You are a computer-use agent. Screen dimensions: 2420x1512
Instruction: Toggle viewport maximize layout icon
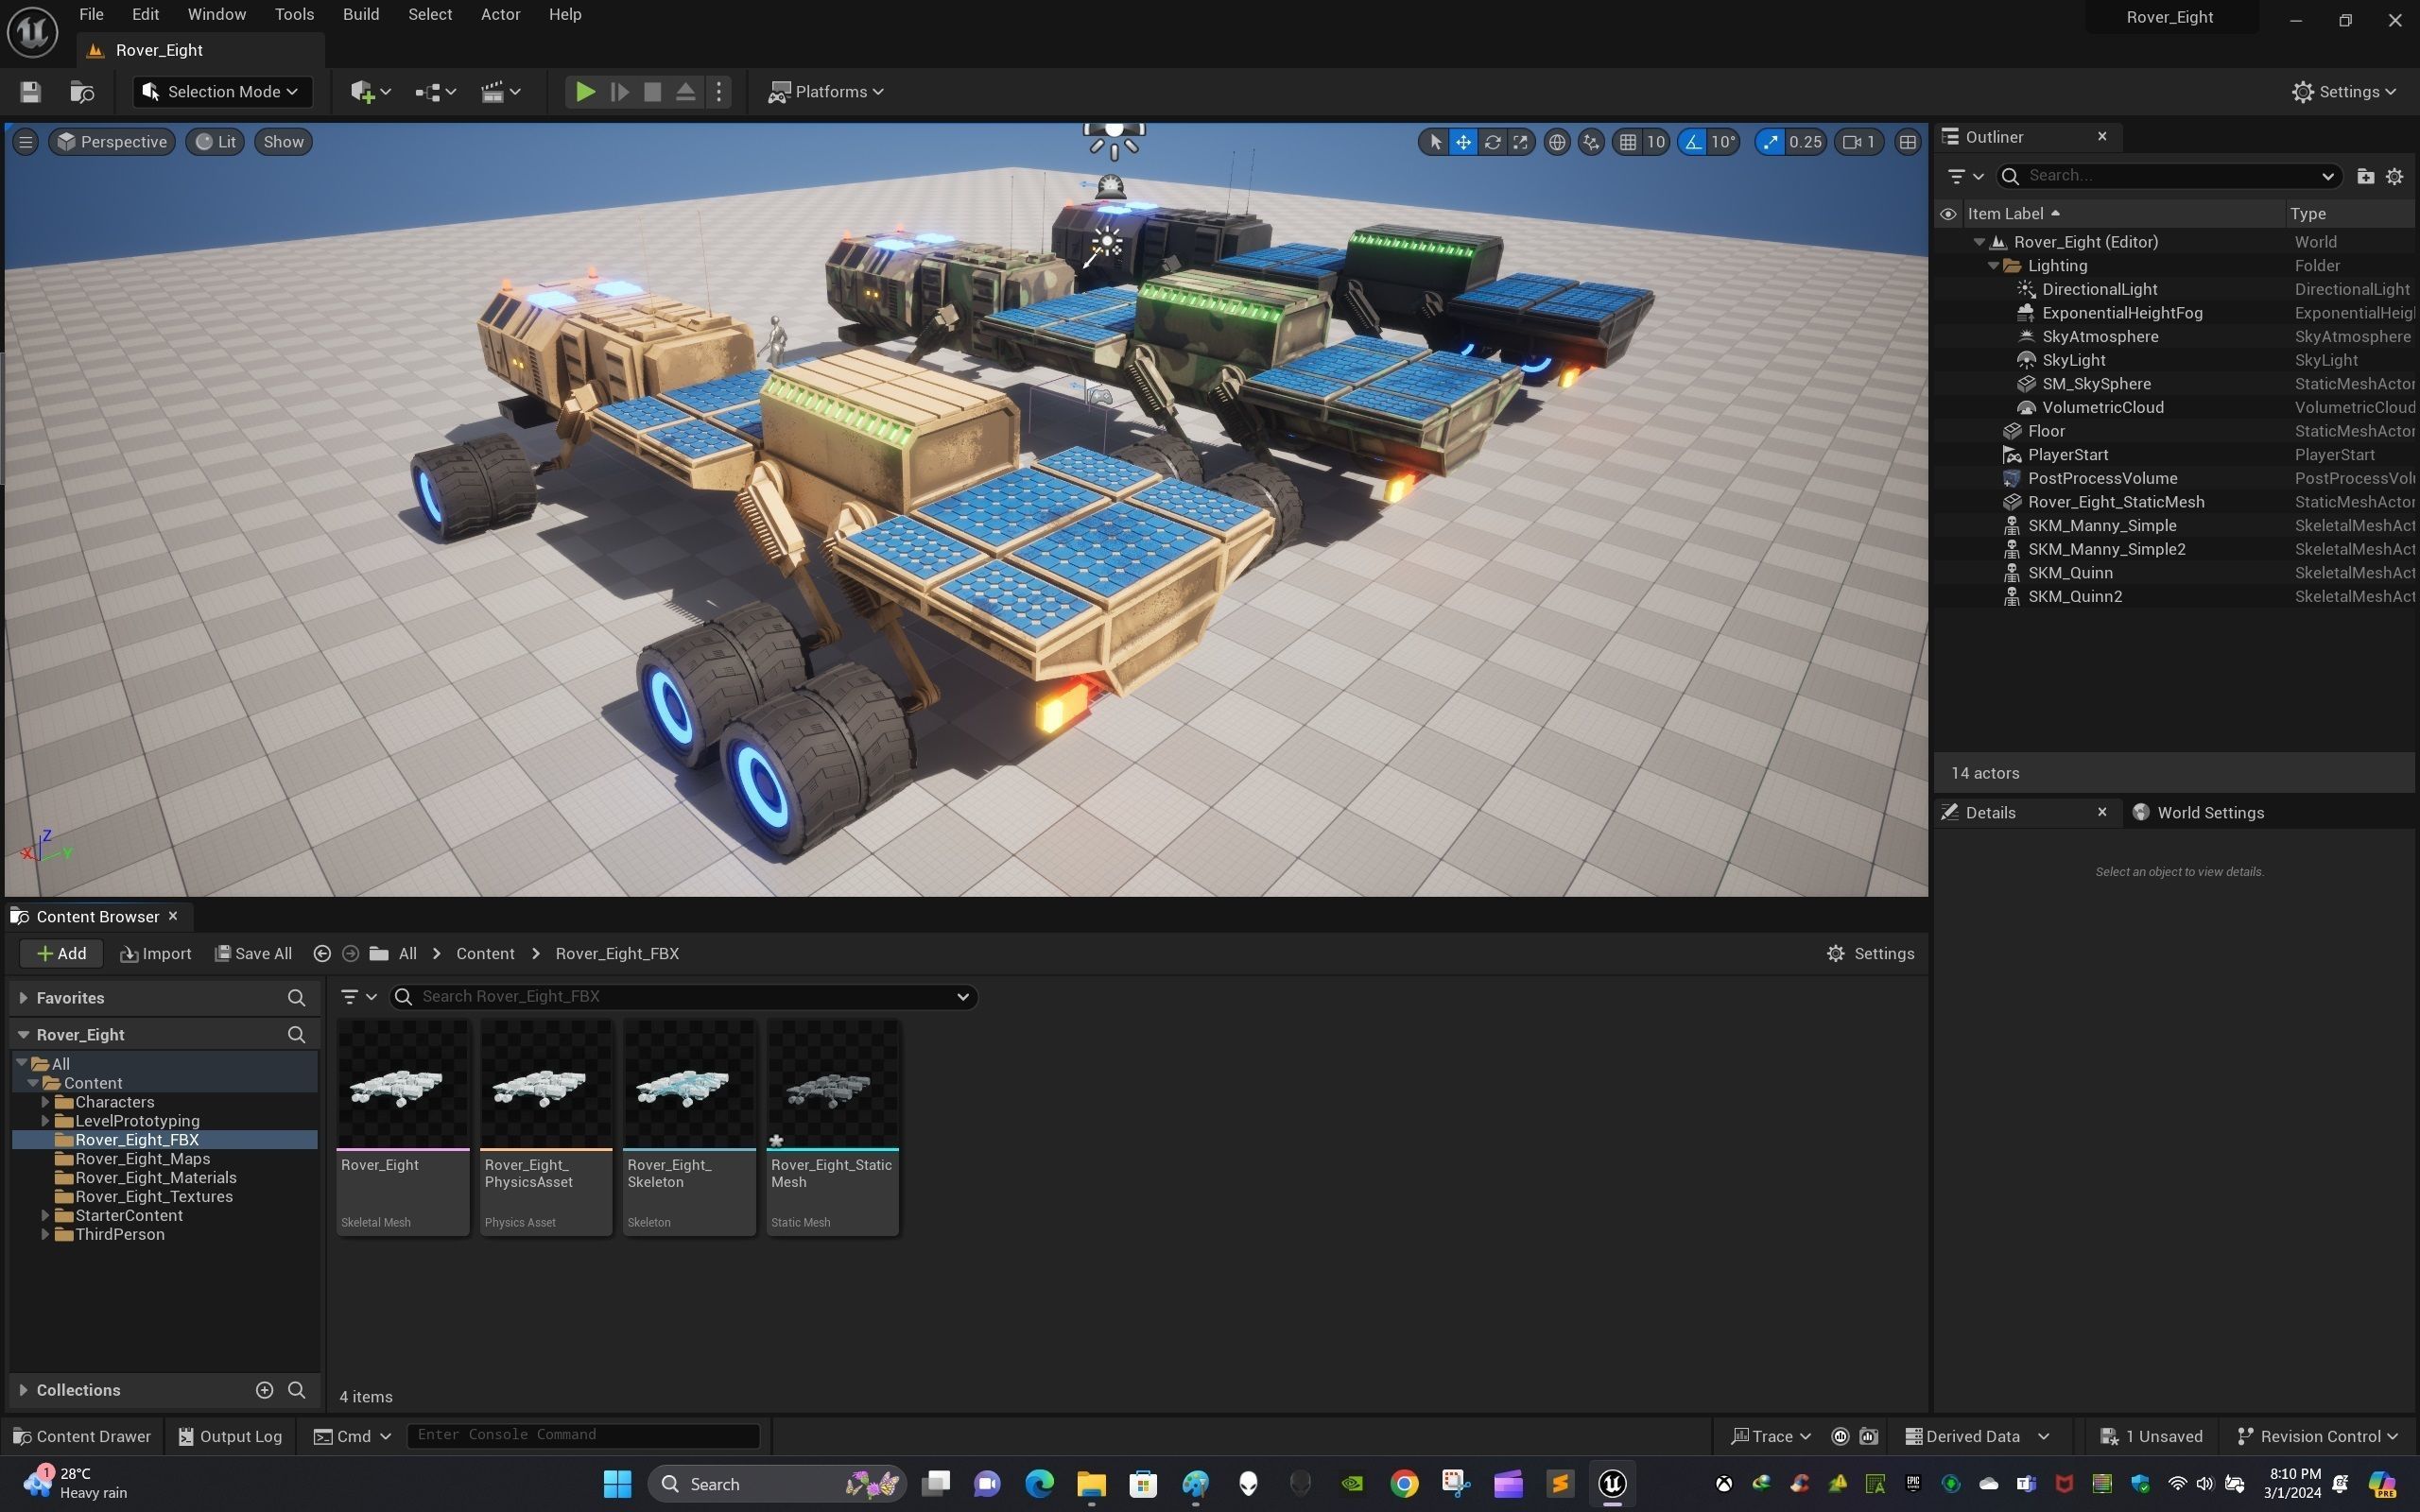point(1908,142)
